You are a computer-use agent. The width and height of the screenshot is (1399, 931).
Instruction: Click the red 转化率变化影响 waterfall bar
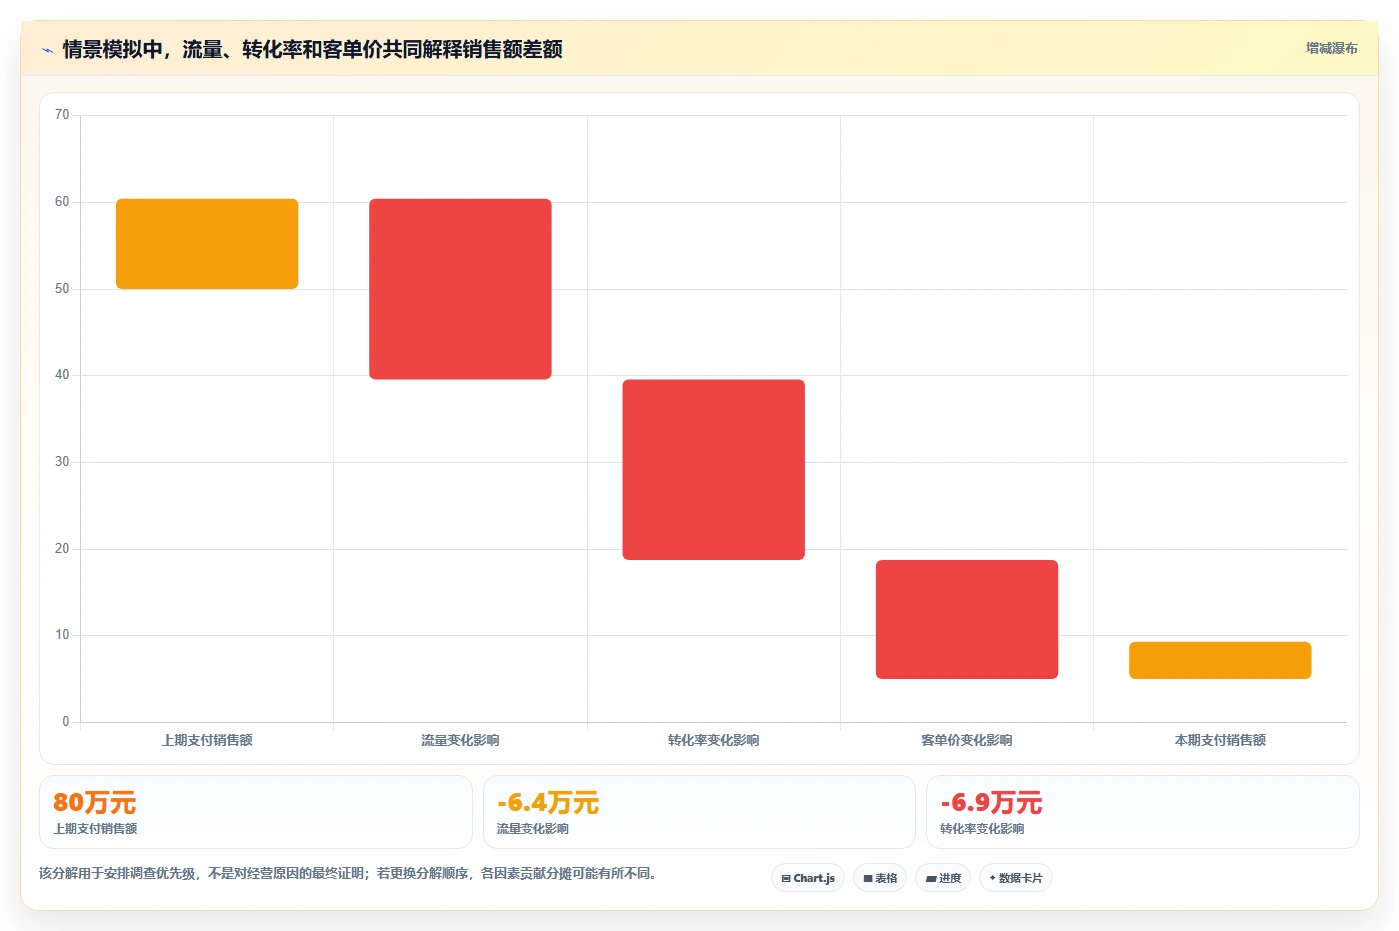pos(713,470)
